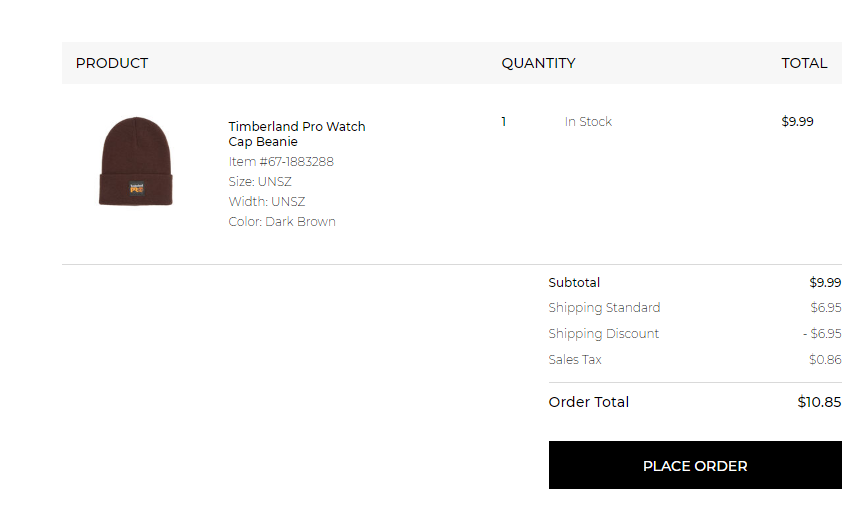
Task: Click the Color: Dark Brown label
Action: coord(282,222)
